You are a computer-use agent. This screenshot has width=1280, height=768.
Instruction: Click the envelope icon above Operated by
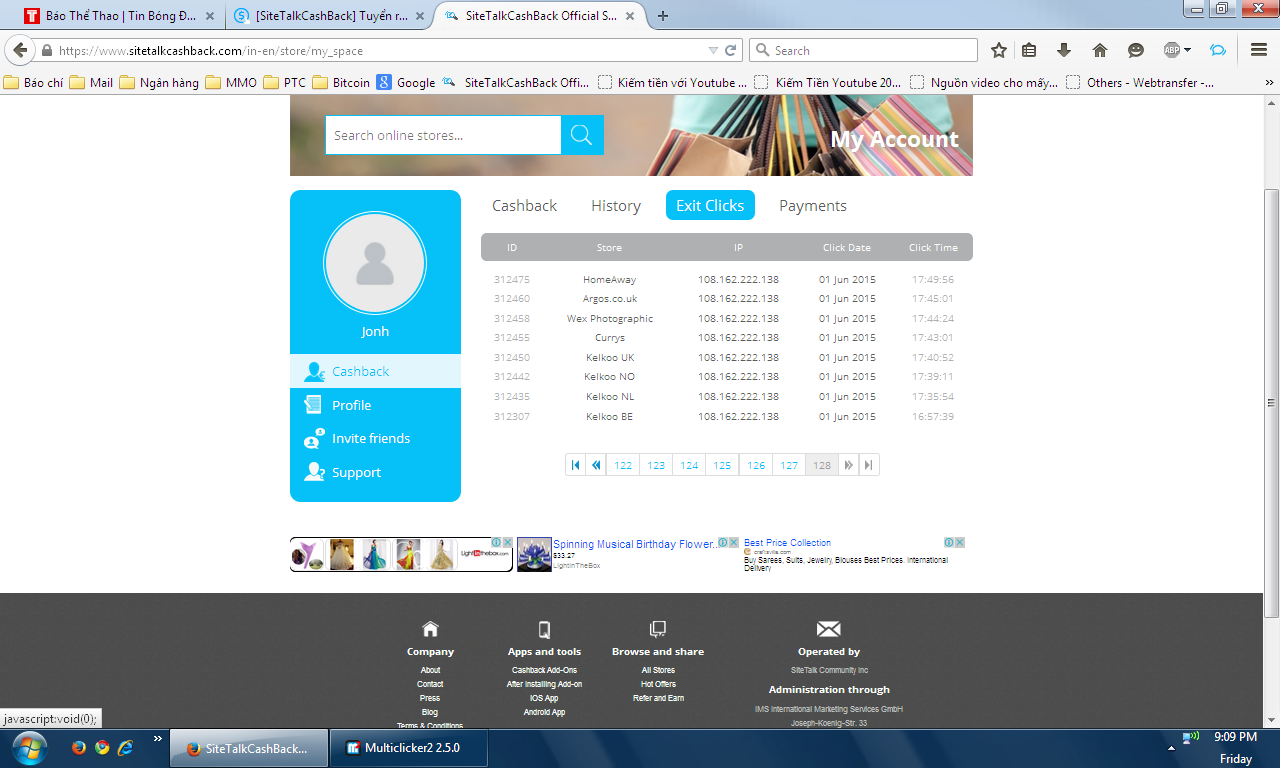coord(828,629)
